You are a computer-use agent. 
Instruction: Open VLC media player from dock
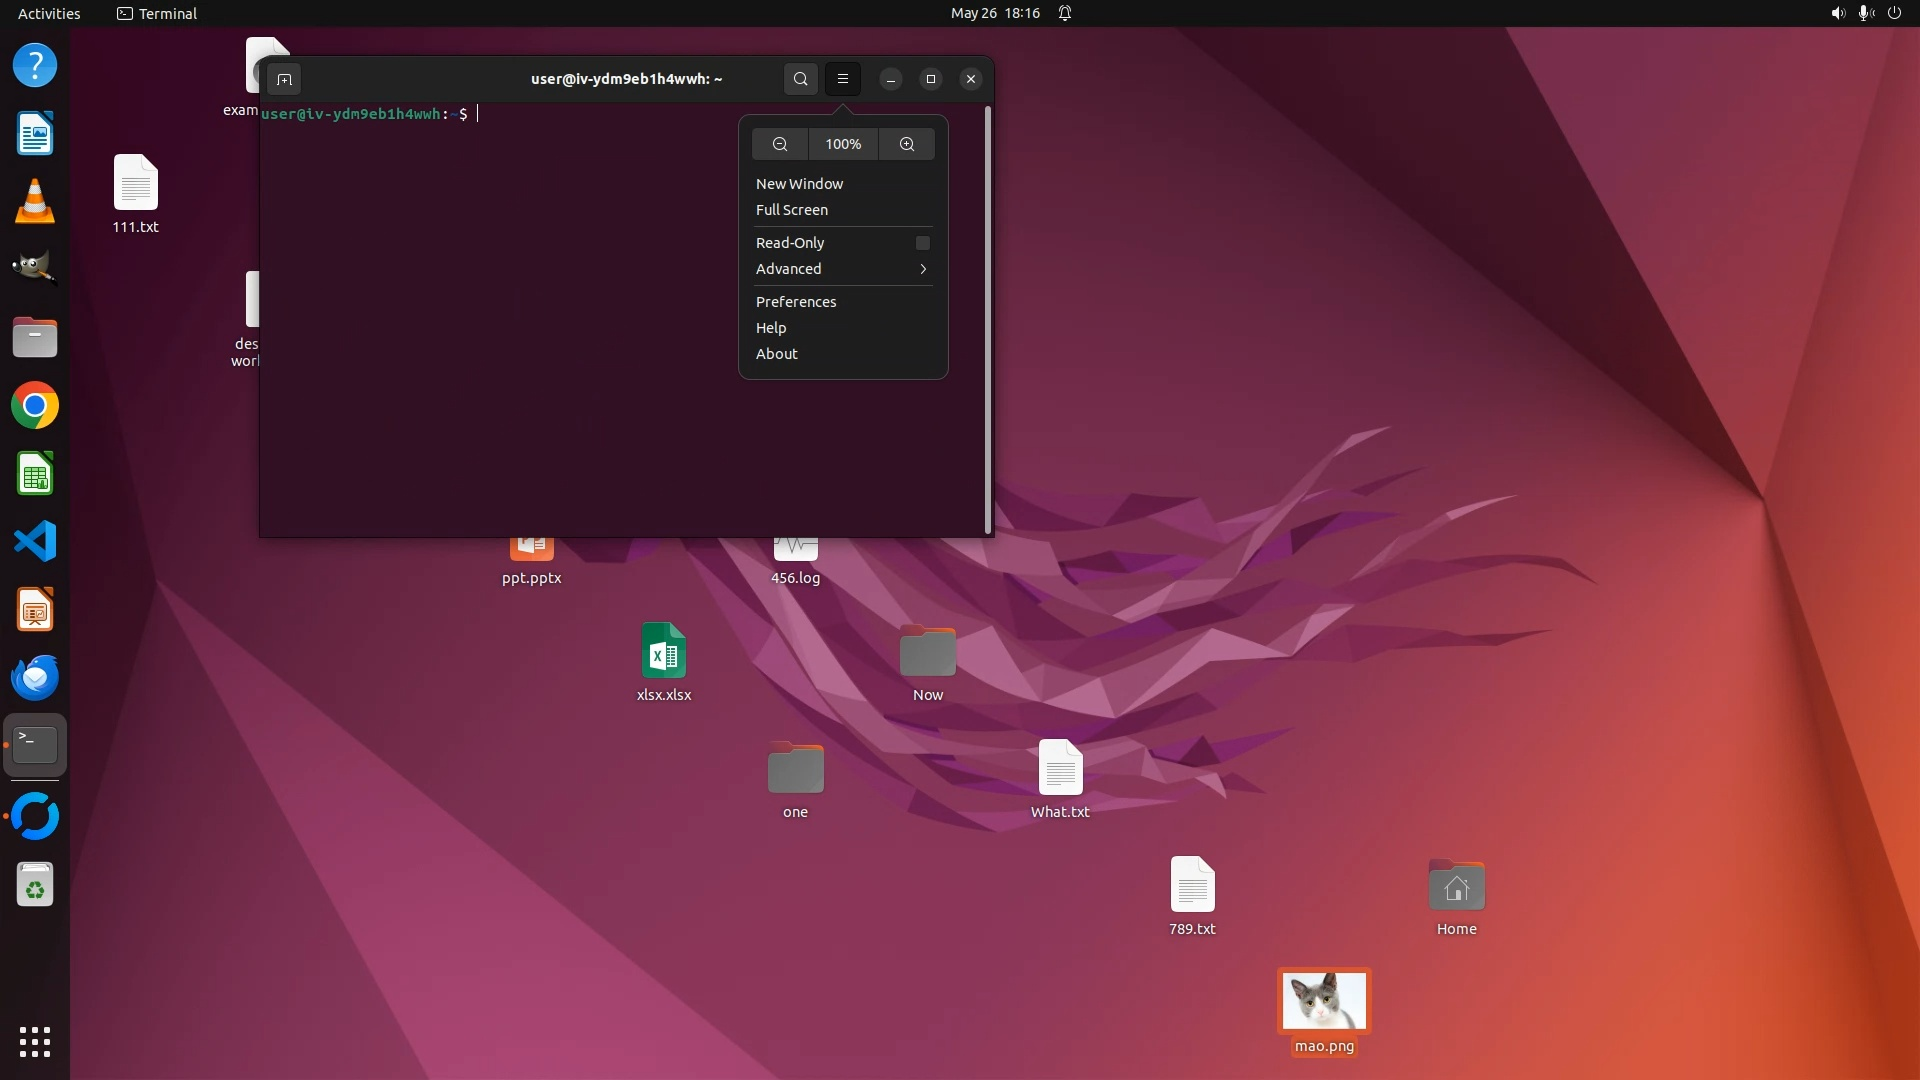[35, 202]
